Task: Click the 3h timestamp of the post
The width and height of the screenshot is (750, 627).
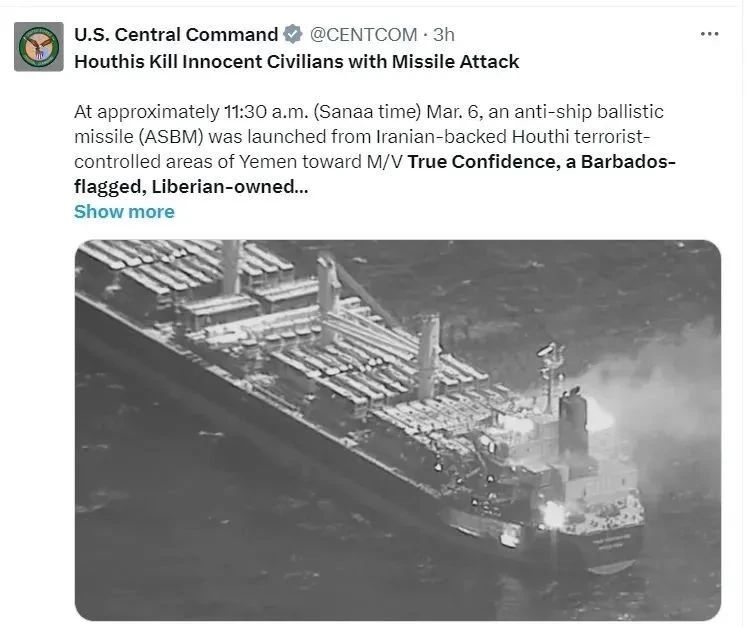Action: pos(443,34)
